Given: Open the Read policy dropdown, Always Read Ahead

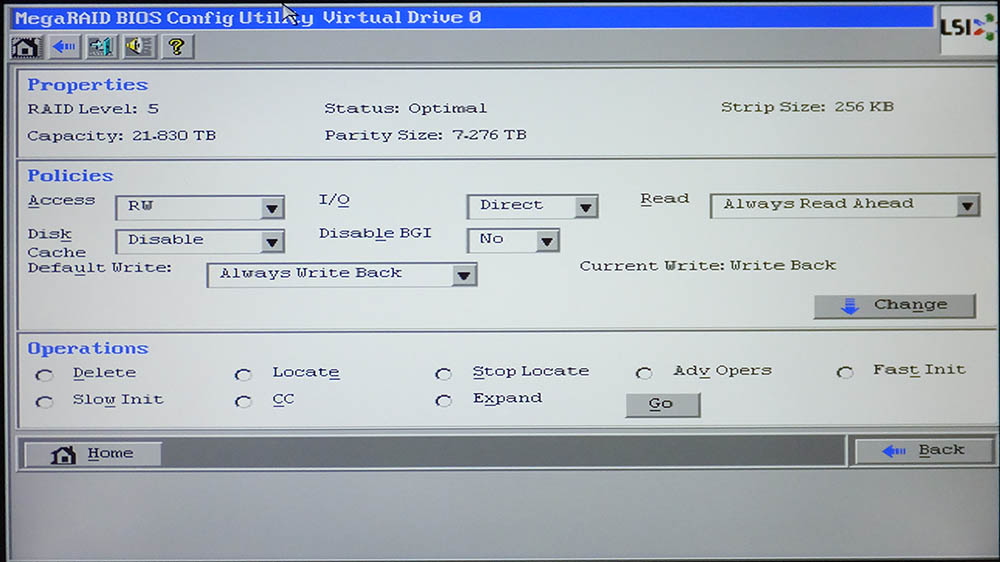Looking at the screenshot, I should 845,205.
